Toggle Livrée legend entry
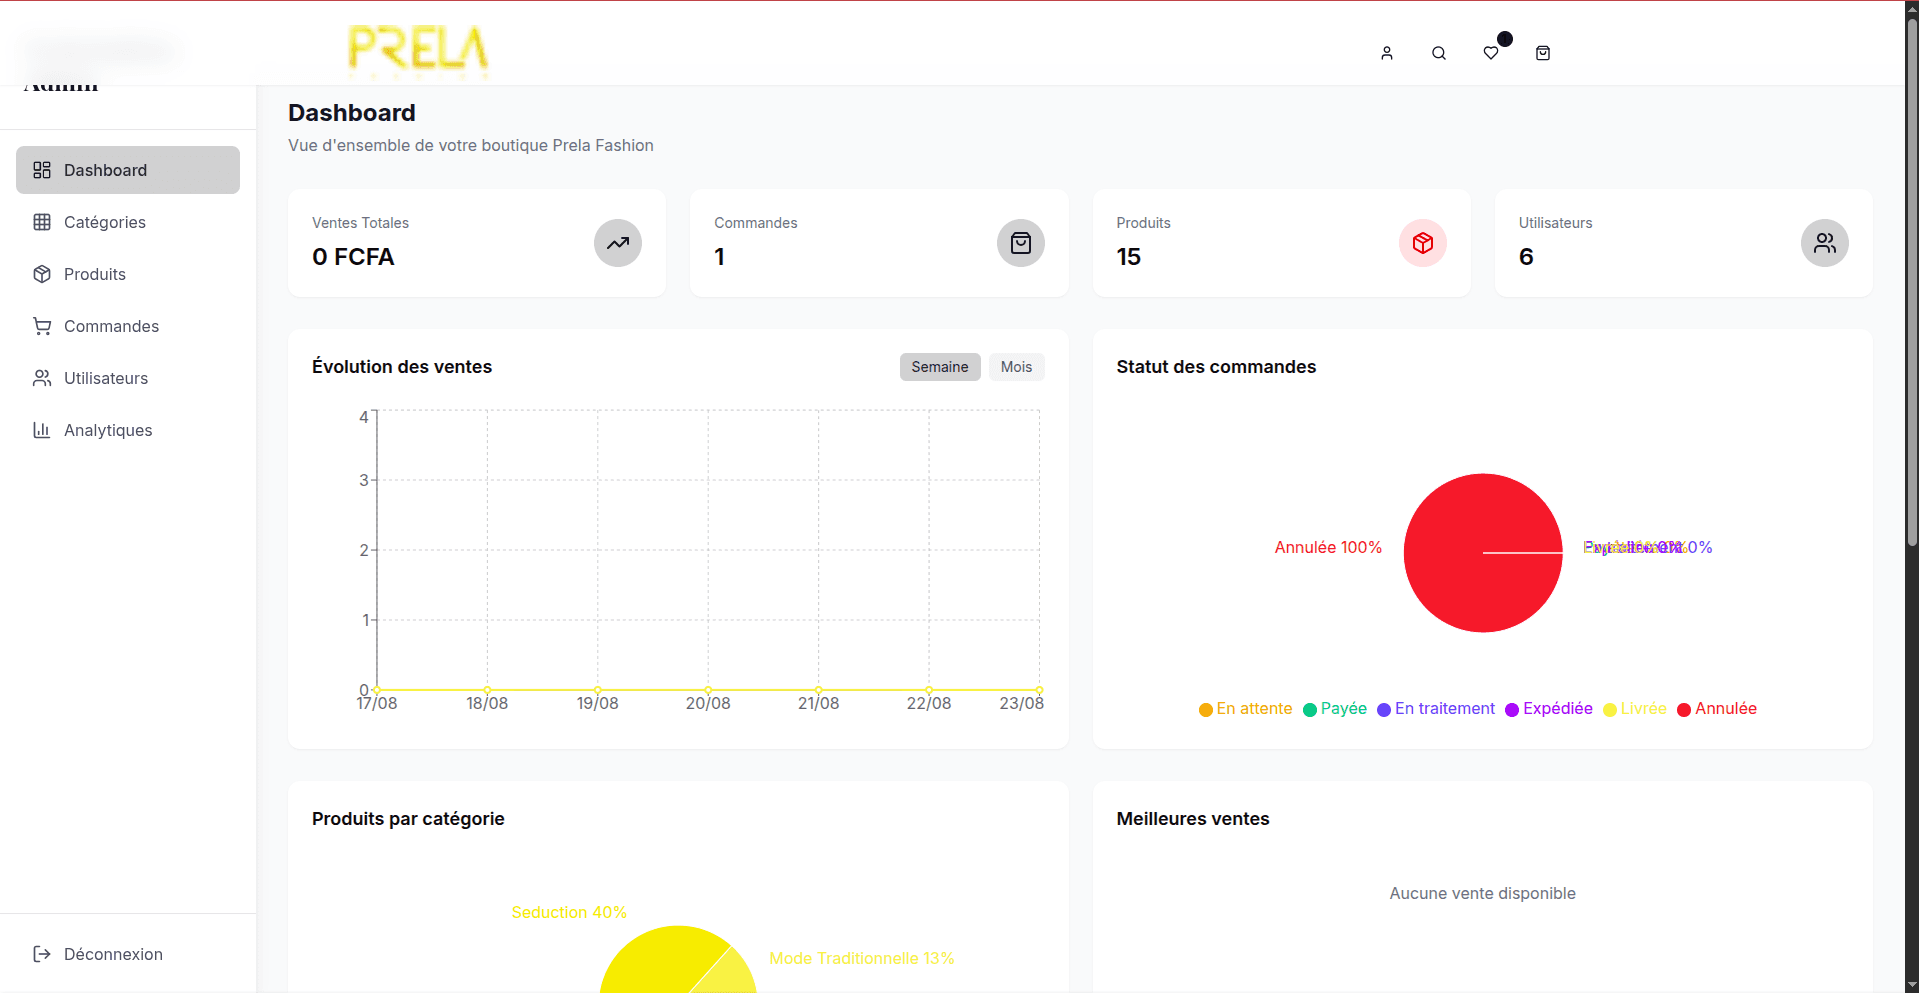This screenshot has height=993, width=1919. 1634,709
